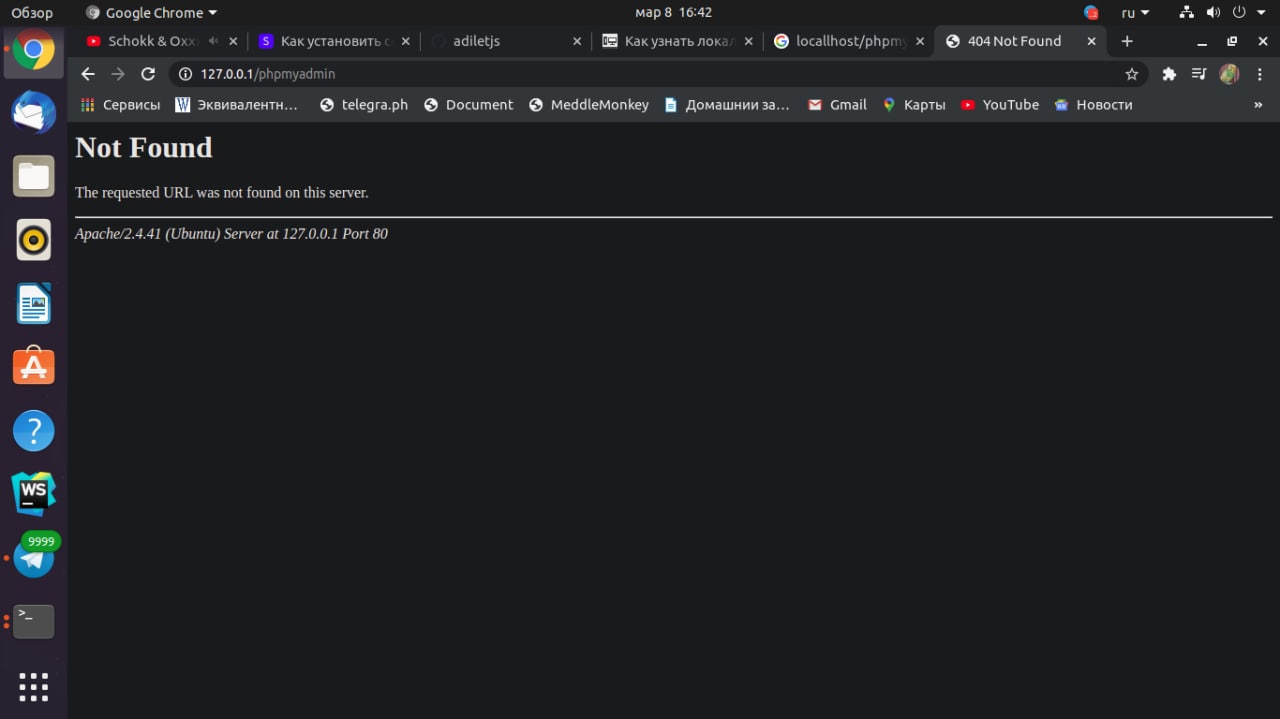Open the power icon in the top bar

coord(1239,13)
